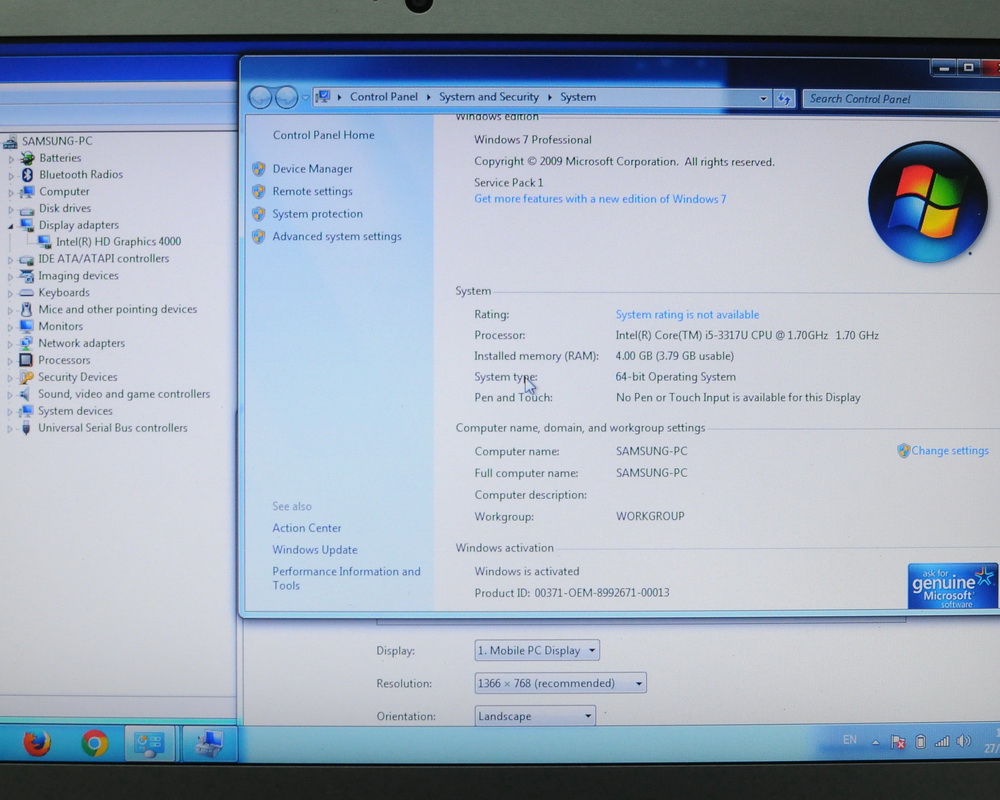Select the Disk drives icon
Viewport: 1000px width, 800px height.
point(27,209)
